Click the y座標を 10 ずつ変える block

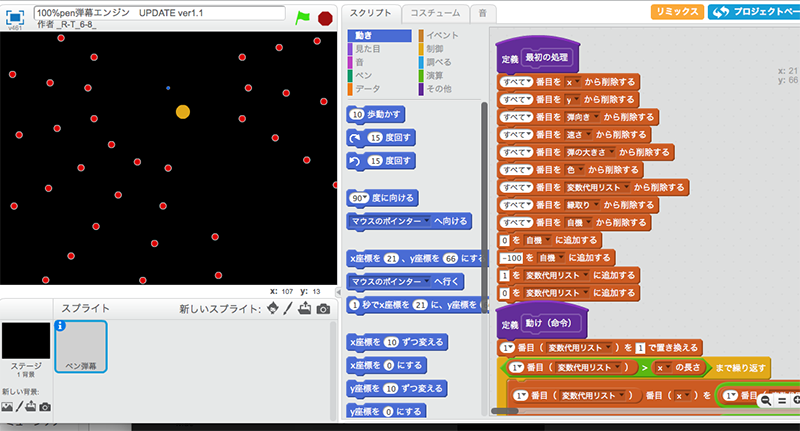click(x=397, y=389)
